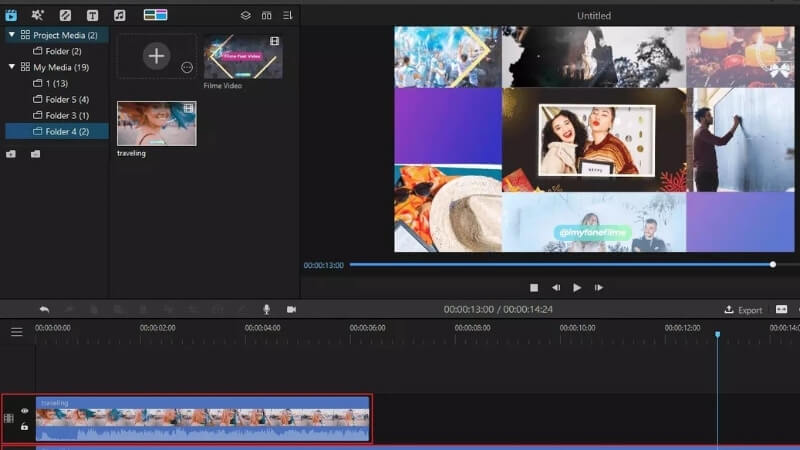The height and width of the screenshot is (450, 800).
Task: Click the preview progress bar handle
Action: [773, 264]
